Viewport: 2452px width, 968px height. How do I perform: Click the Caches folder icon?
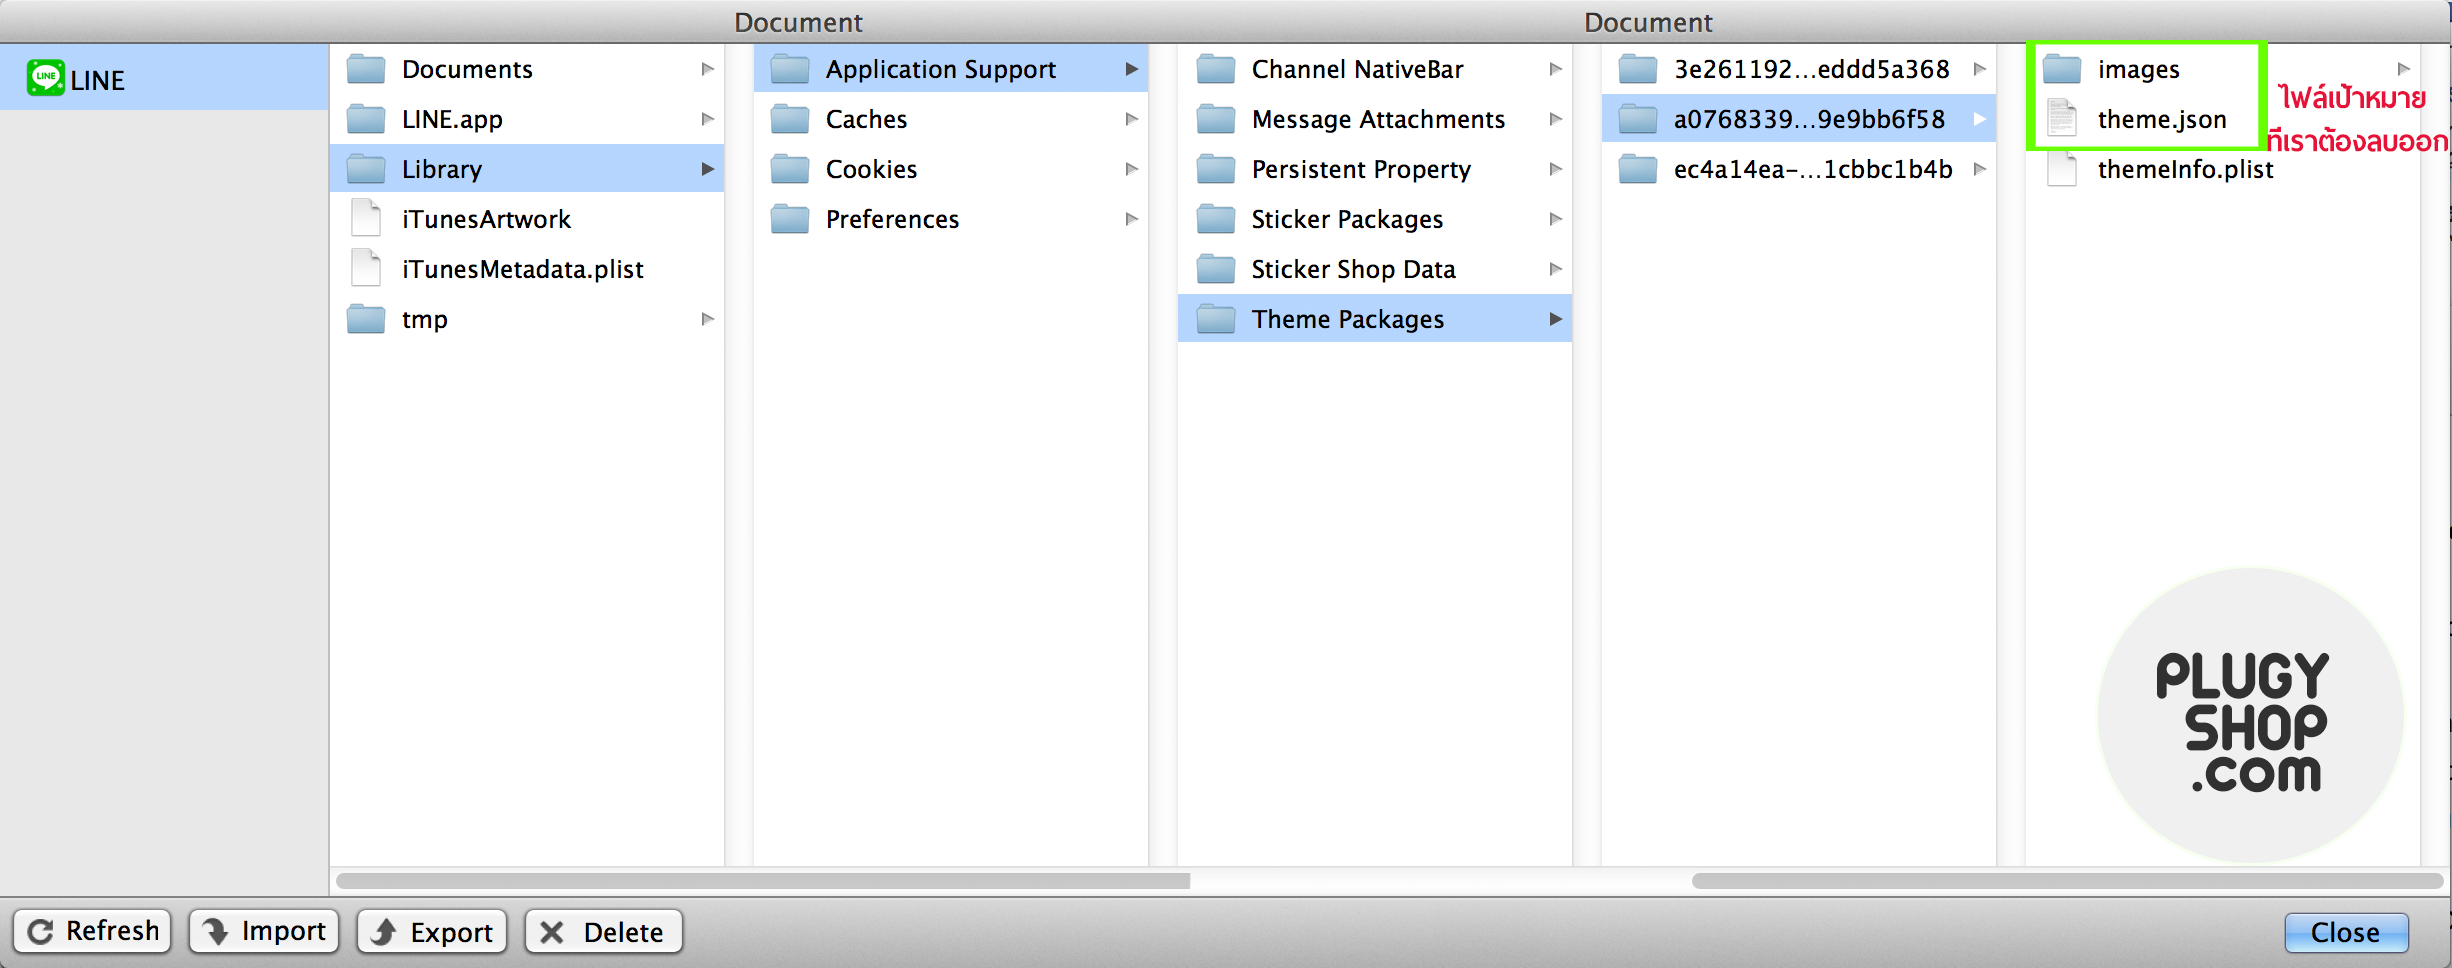click(x=790, y=119)
